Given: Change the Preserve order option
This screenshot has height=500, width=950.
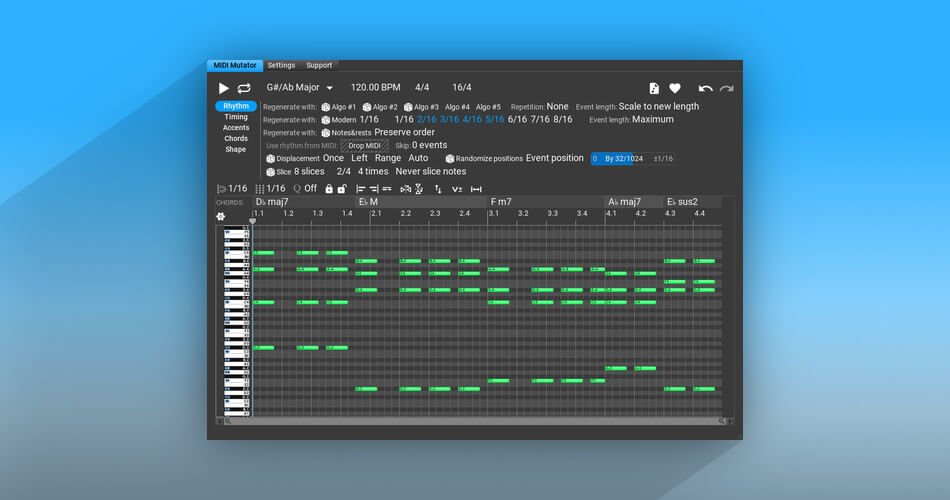Looking at the screenshot, I should [404, 132].
